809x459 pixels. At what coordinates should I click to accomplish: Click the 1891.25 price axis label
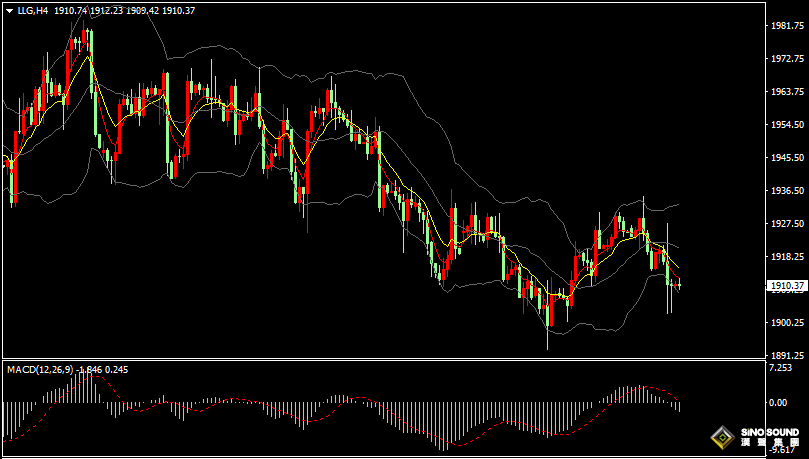tap(787, 355)
